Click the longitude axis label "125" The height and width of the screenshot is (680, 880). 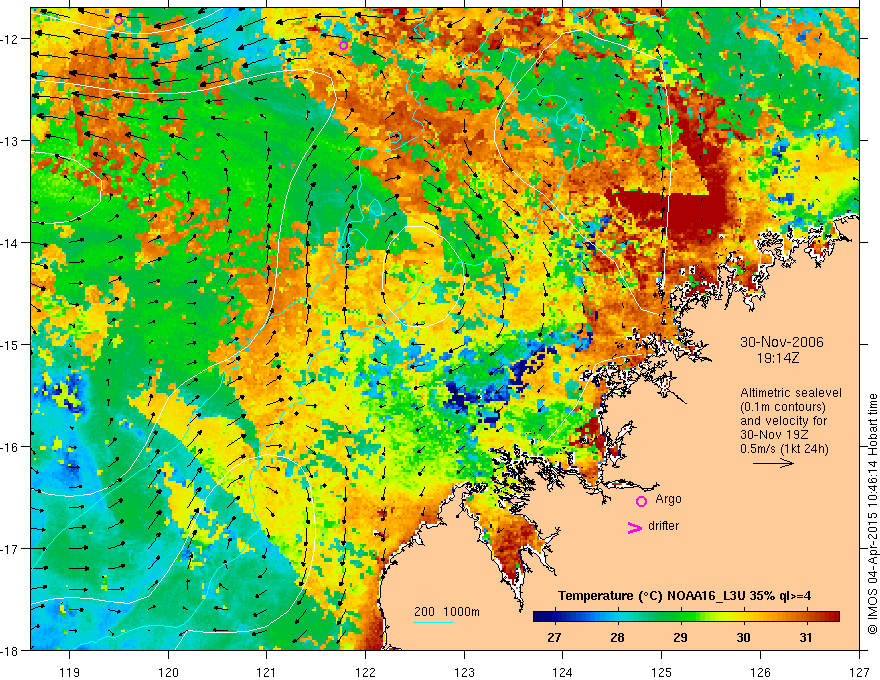662,672
